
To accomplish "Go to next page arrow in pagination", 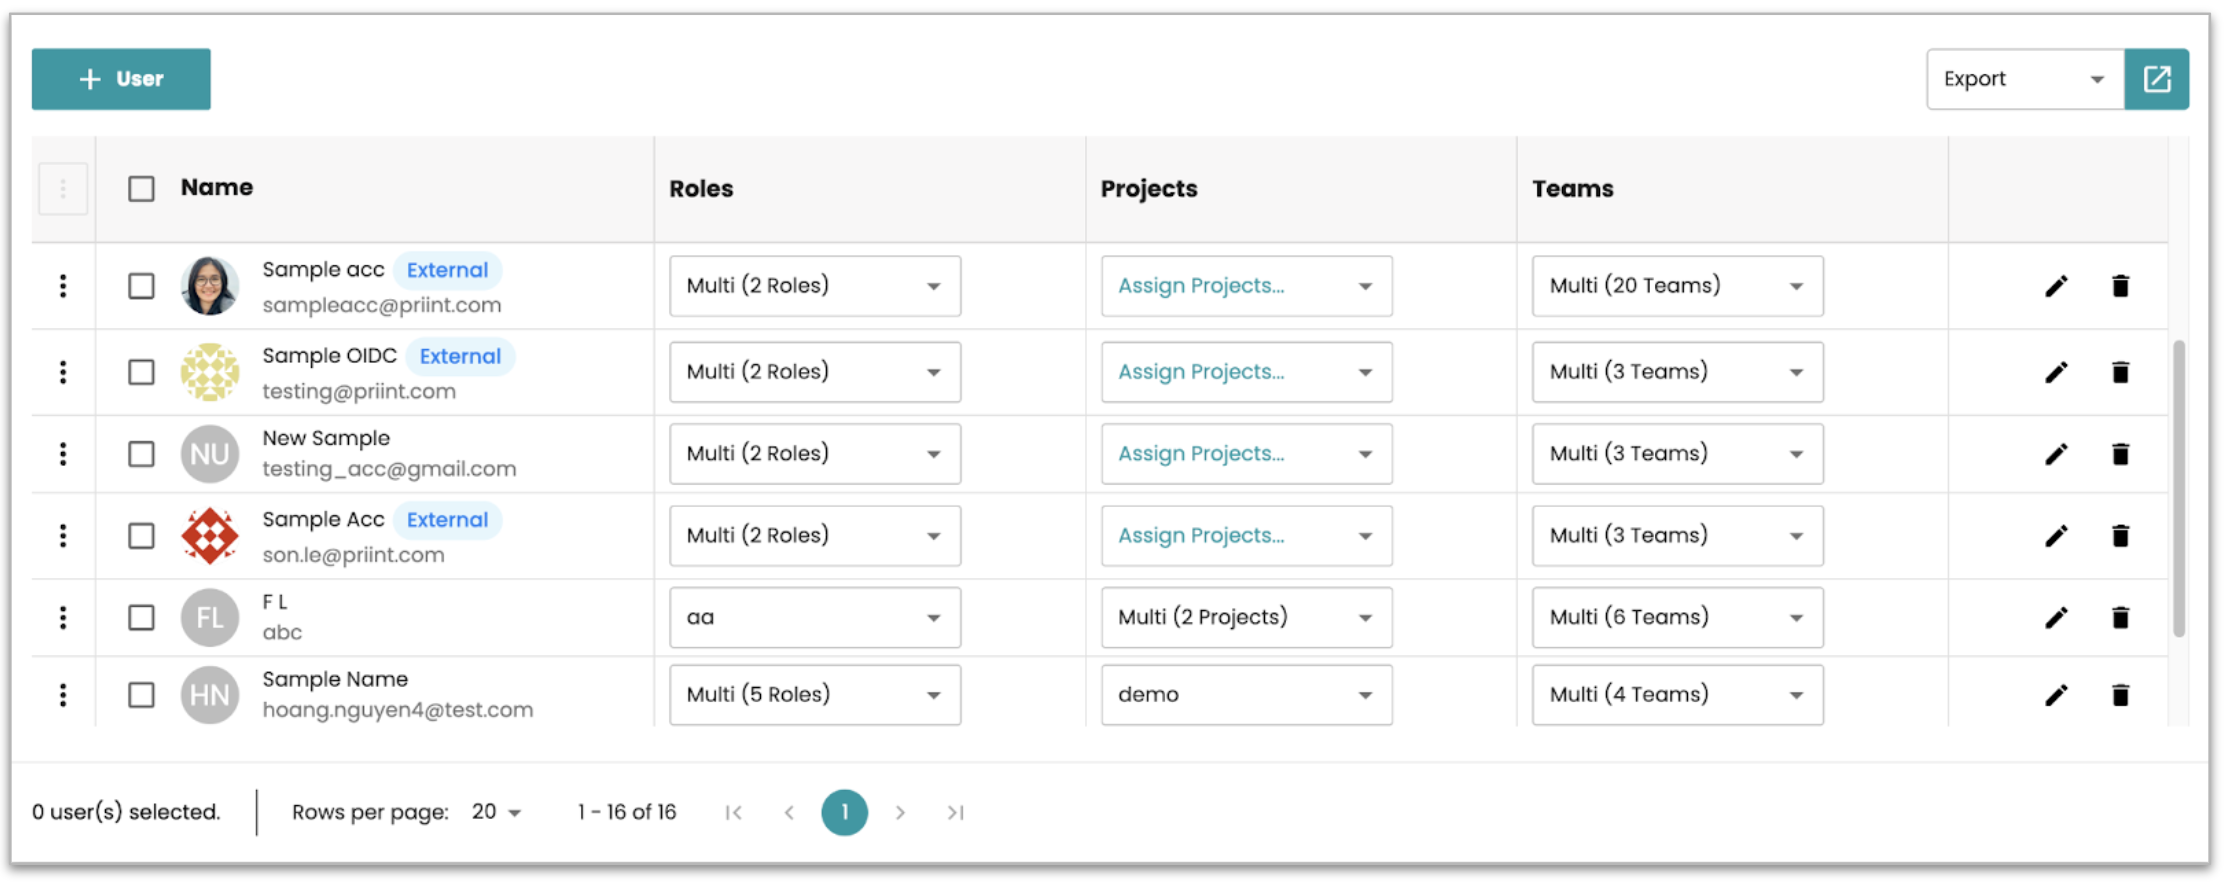I will click(x=900, y=813).
